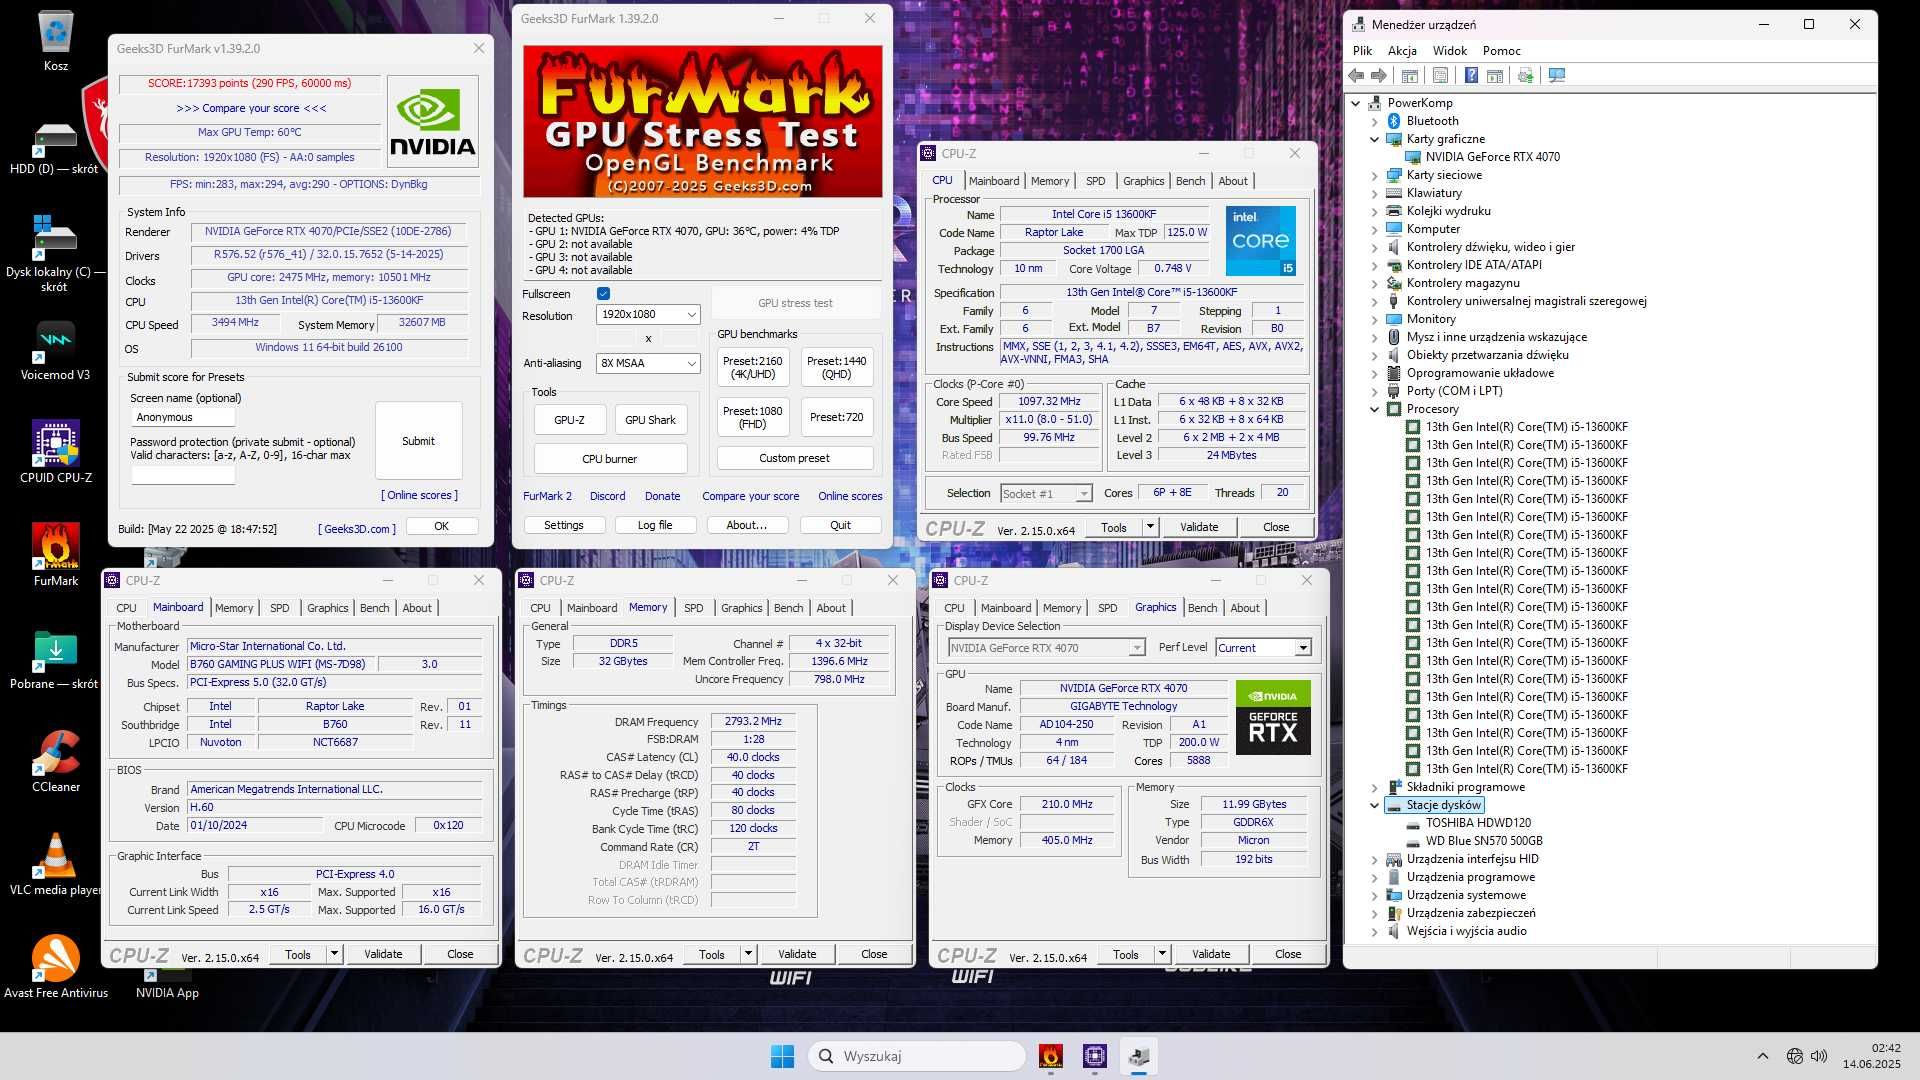1920x1080 pixels.
Task: Expand the Bluetooth tree node
Action: click(1374, 121)
